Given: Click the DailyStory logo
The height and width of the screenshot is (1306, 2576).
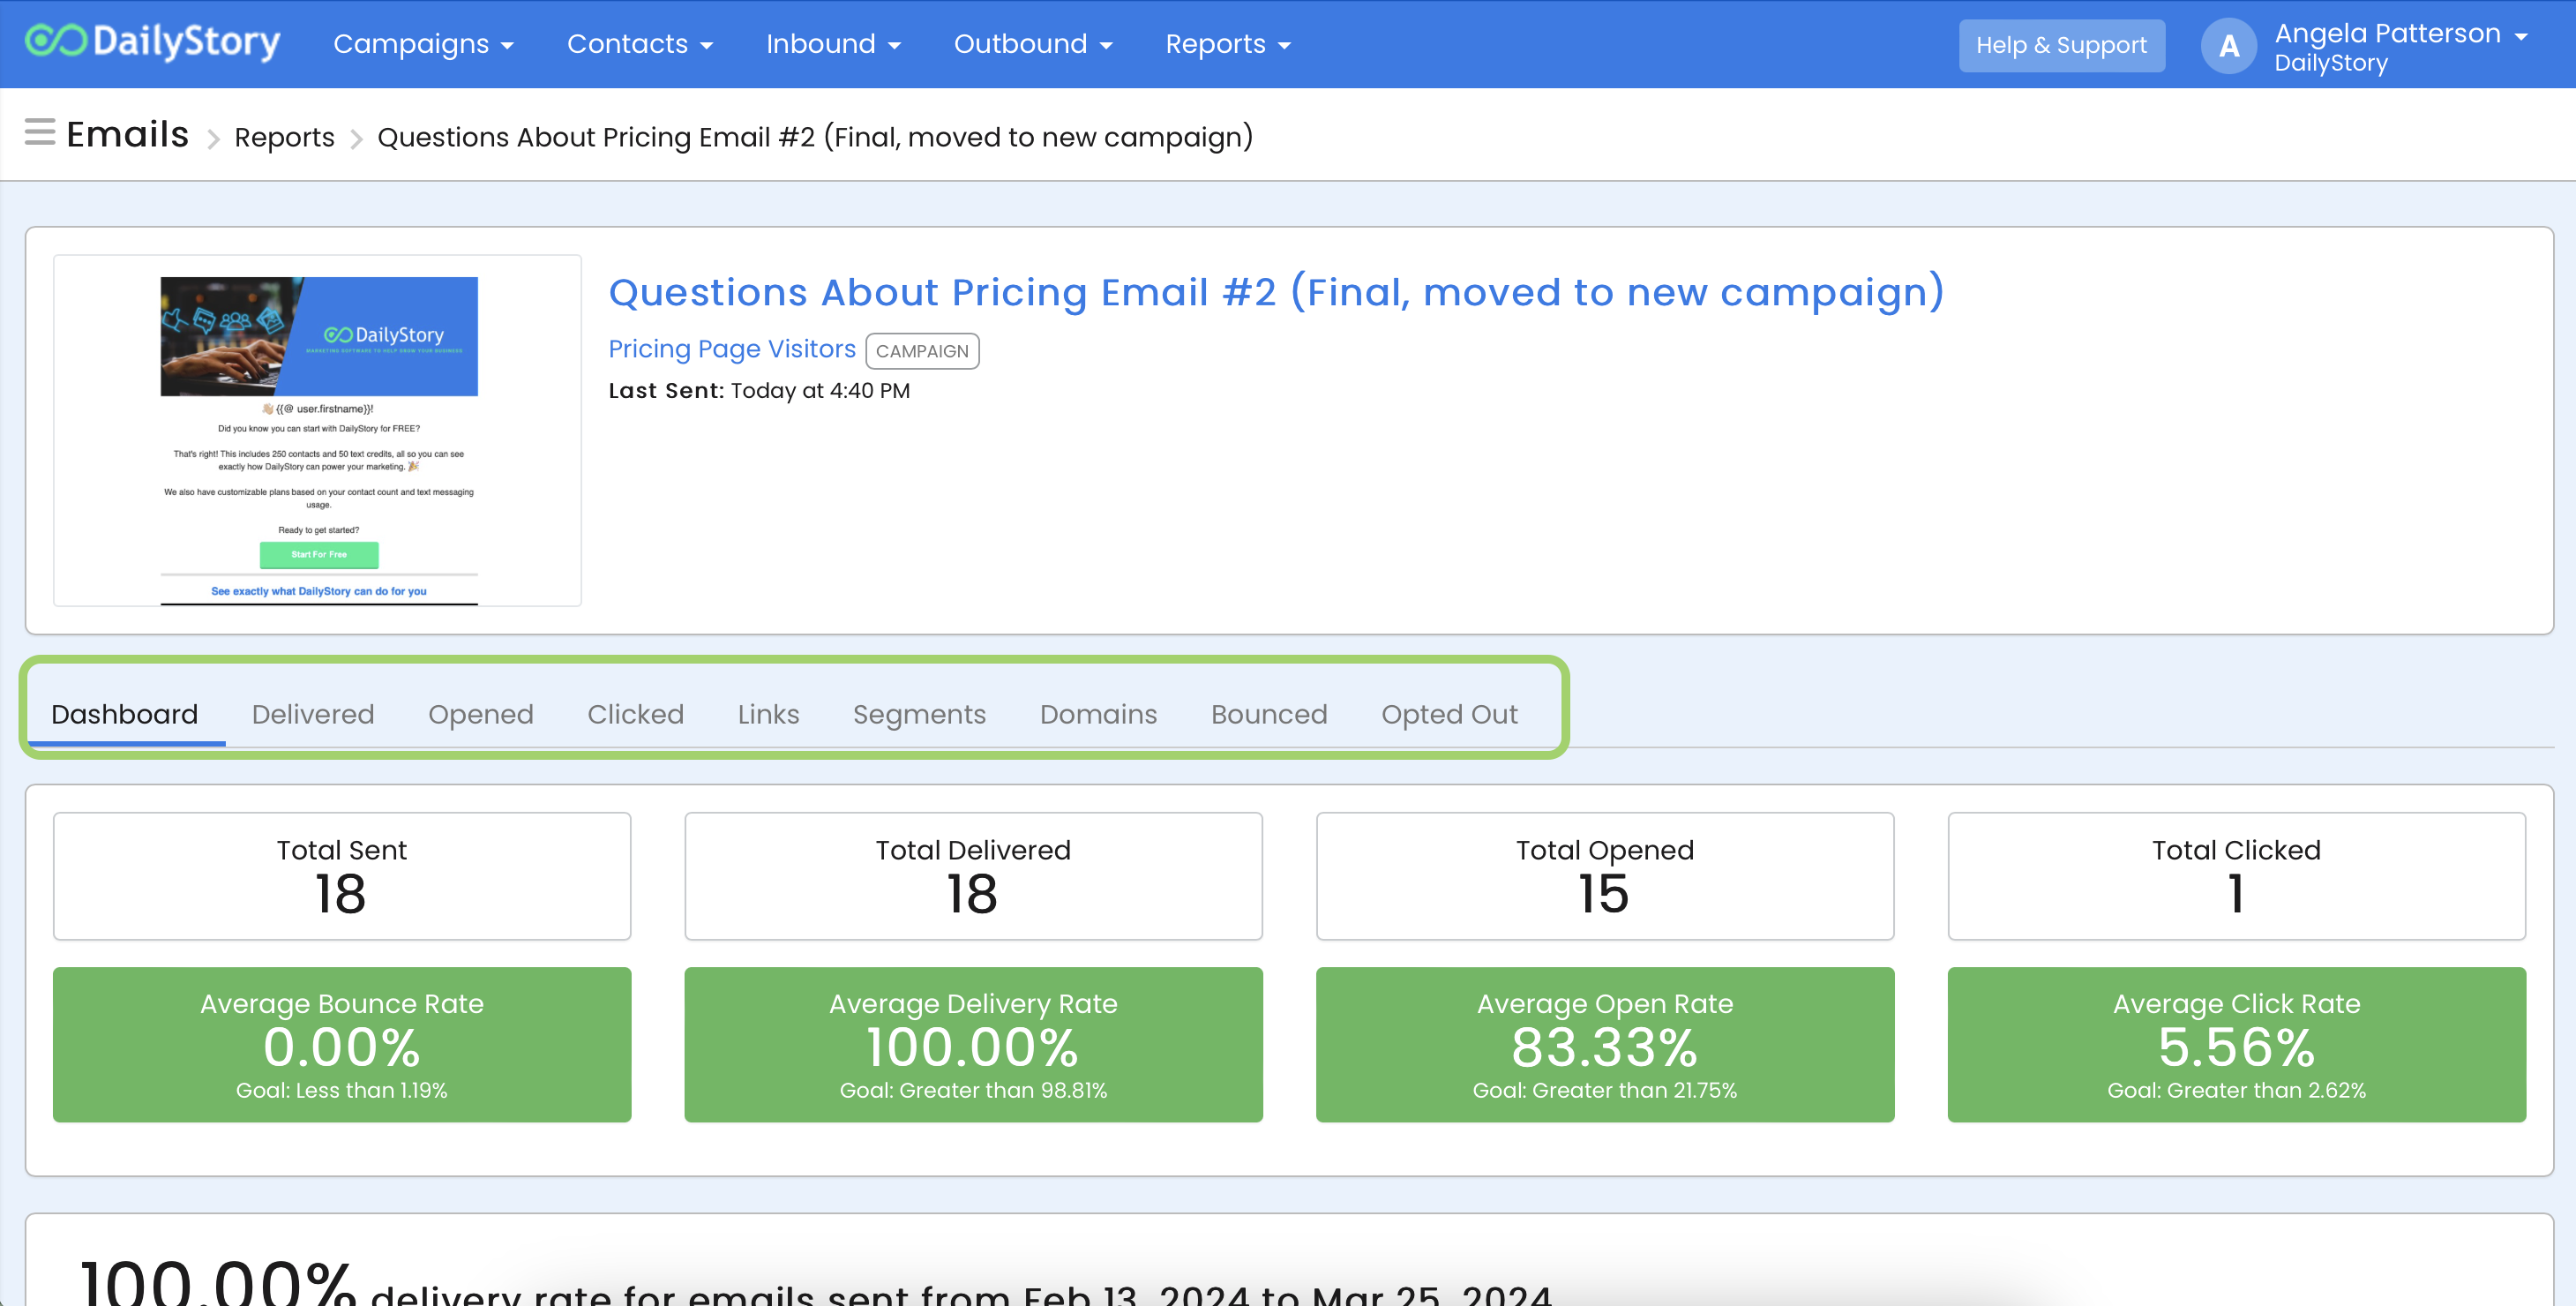Looking at the screenshot, I should (x=153, y=42).
